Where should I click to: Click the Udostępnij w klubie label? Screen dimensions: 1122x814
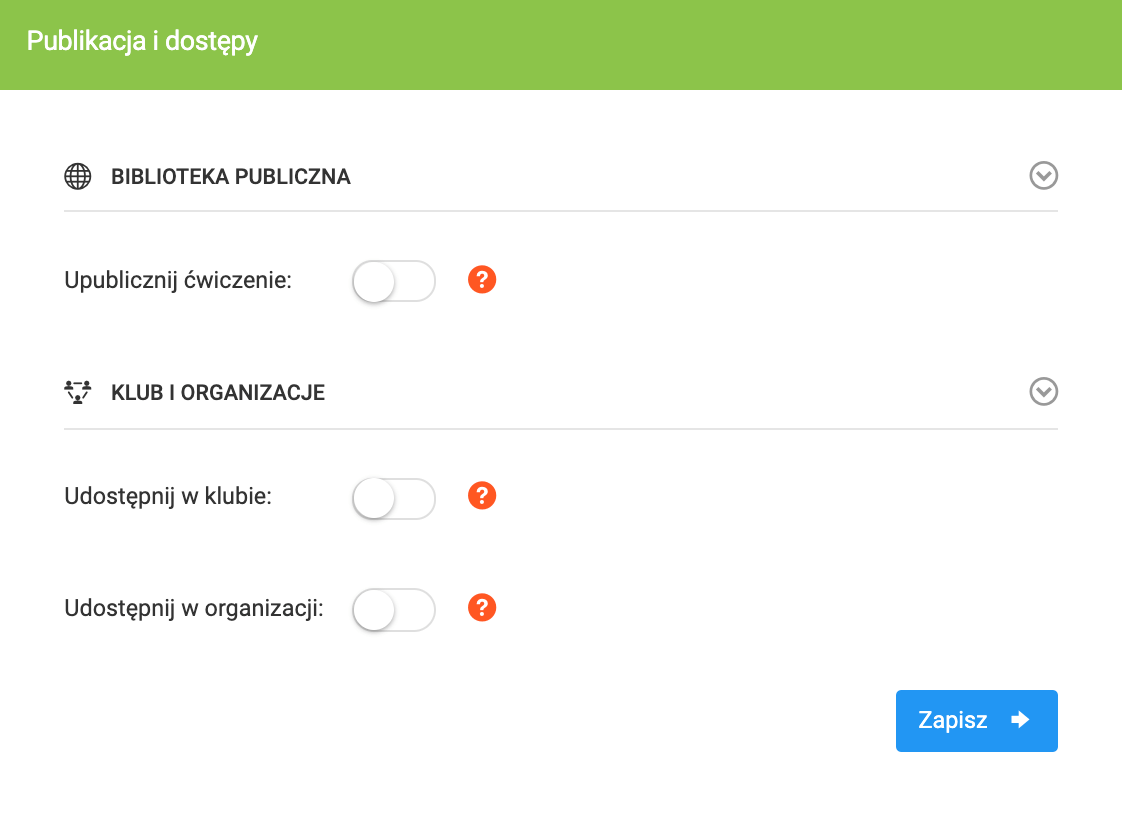168,495
